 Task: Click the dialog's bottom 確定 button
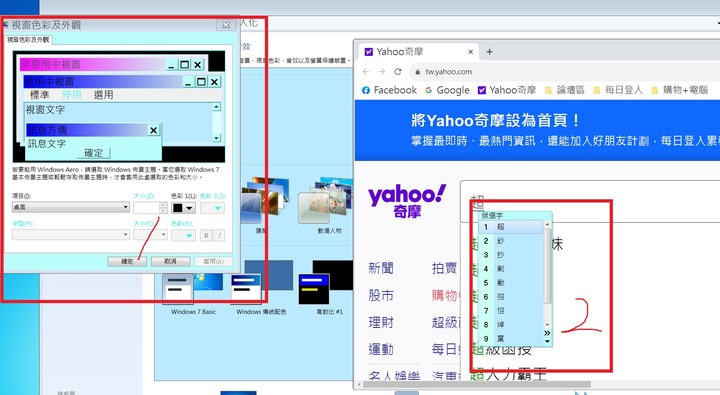[x=127, y=261]
